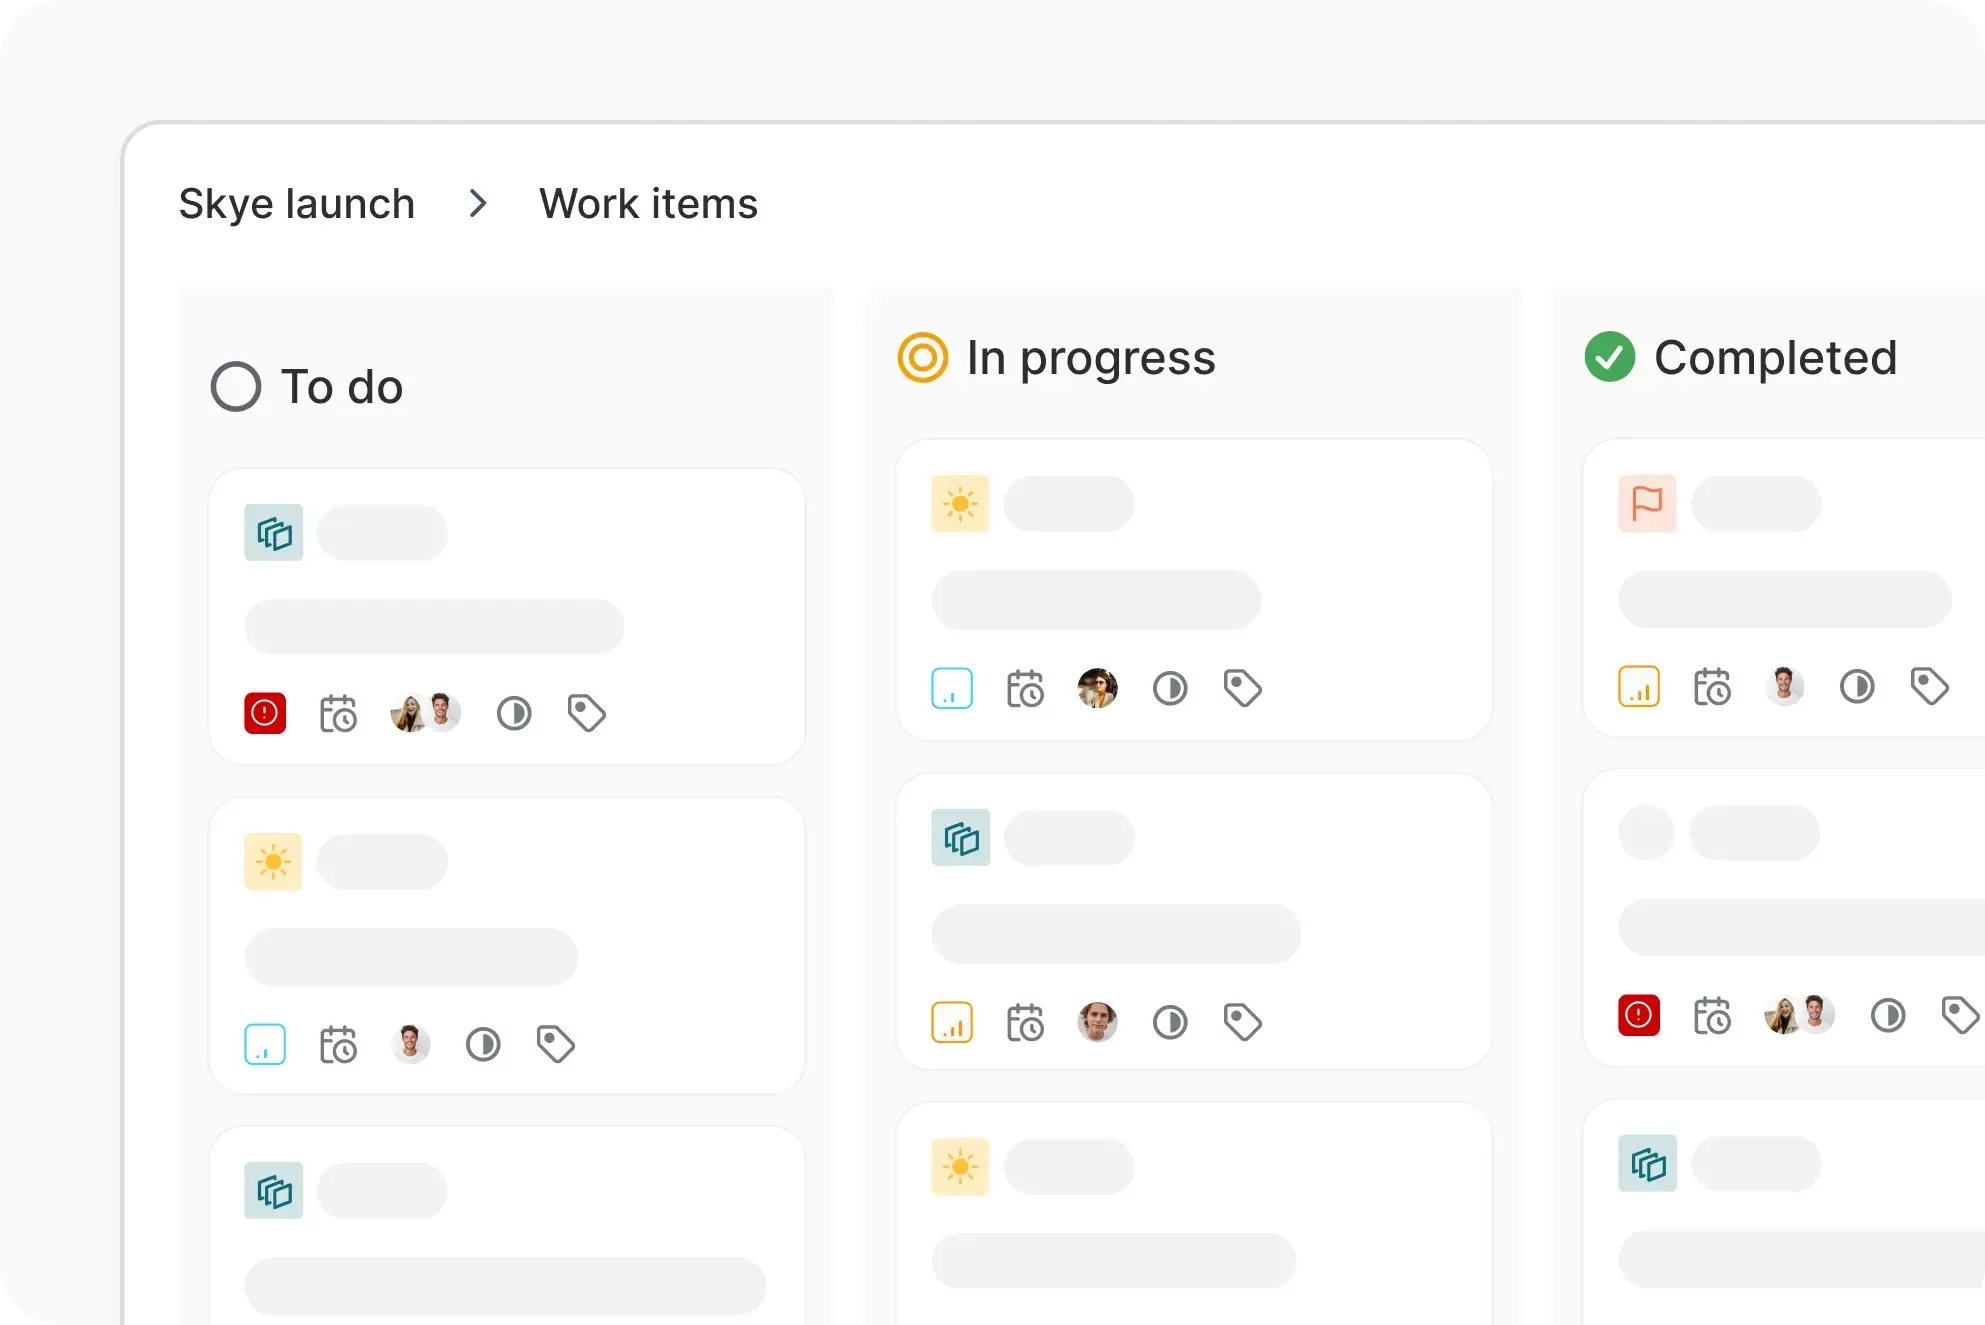Click the tag label icon on first In progress card
The height and width of the screenshot is (1325, 1985).
coord(1242,688)
